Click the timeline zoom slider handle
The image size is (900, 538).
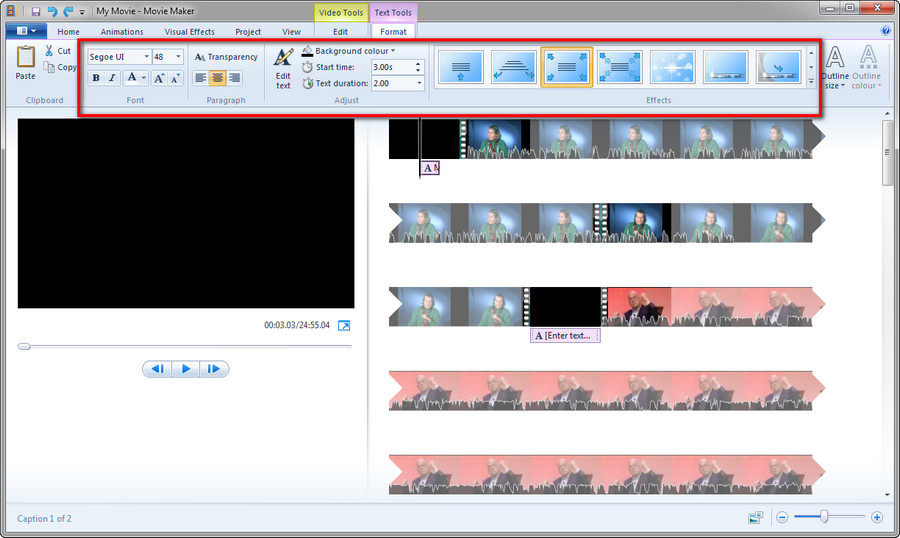(824, 517)
